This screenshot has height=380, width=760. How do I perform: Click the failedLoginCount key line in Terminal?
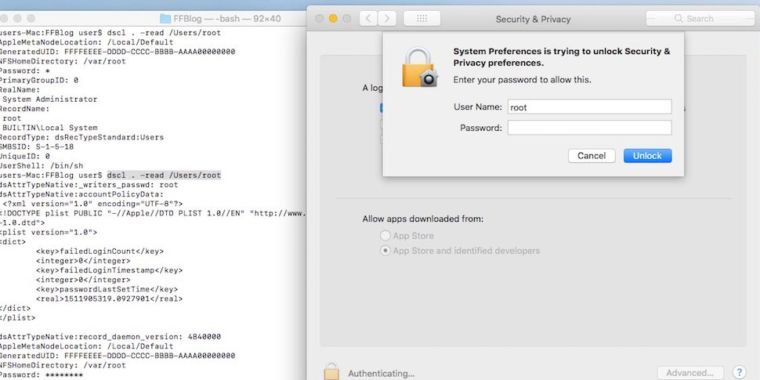tap(100, 251)
